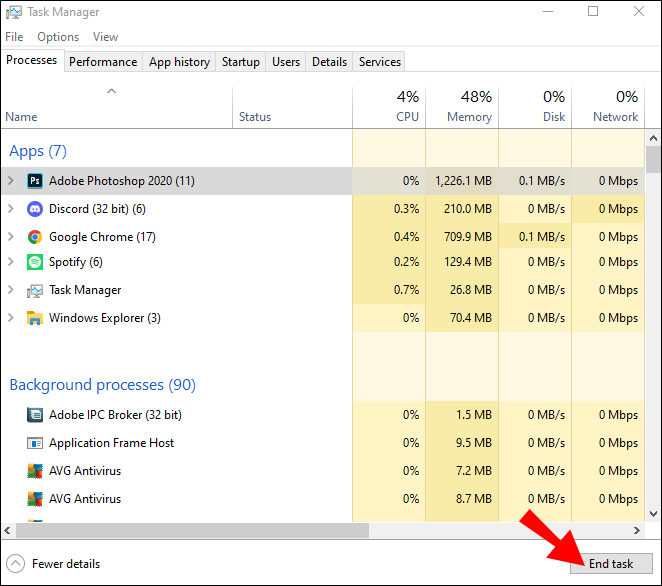Select the Adobe IPC Broker icon

(x=35, y=415)
